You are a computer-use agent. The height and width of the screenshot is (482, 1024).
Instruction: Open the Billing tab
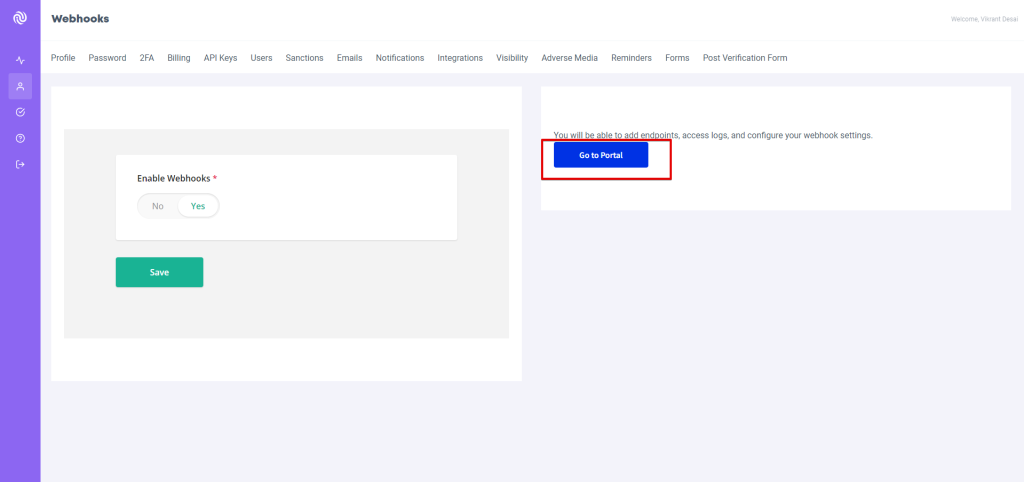pos(179,58)
